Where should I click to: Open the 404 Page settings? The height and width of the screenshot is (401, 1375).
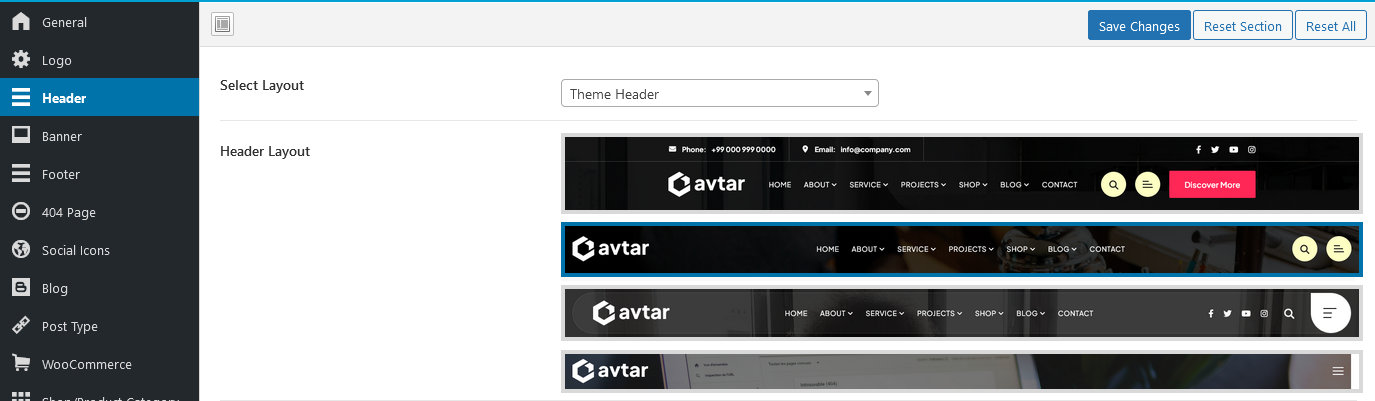(x=100, y=212)
